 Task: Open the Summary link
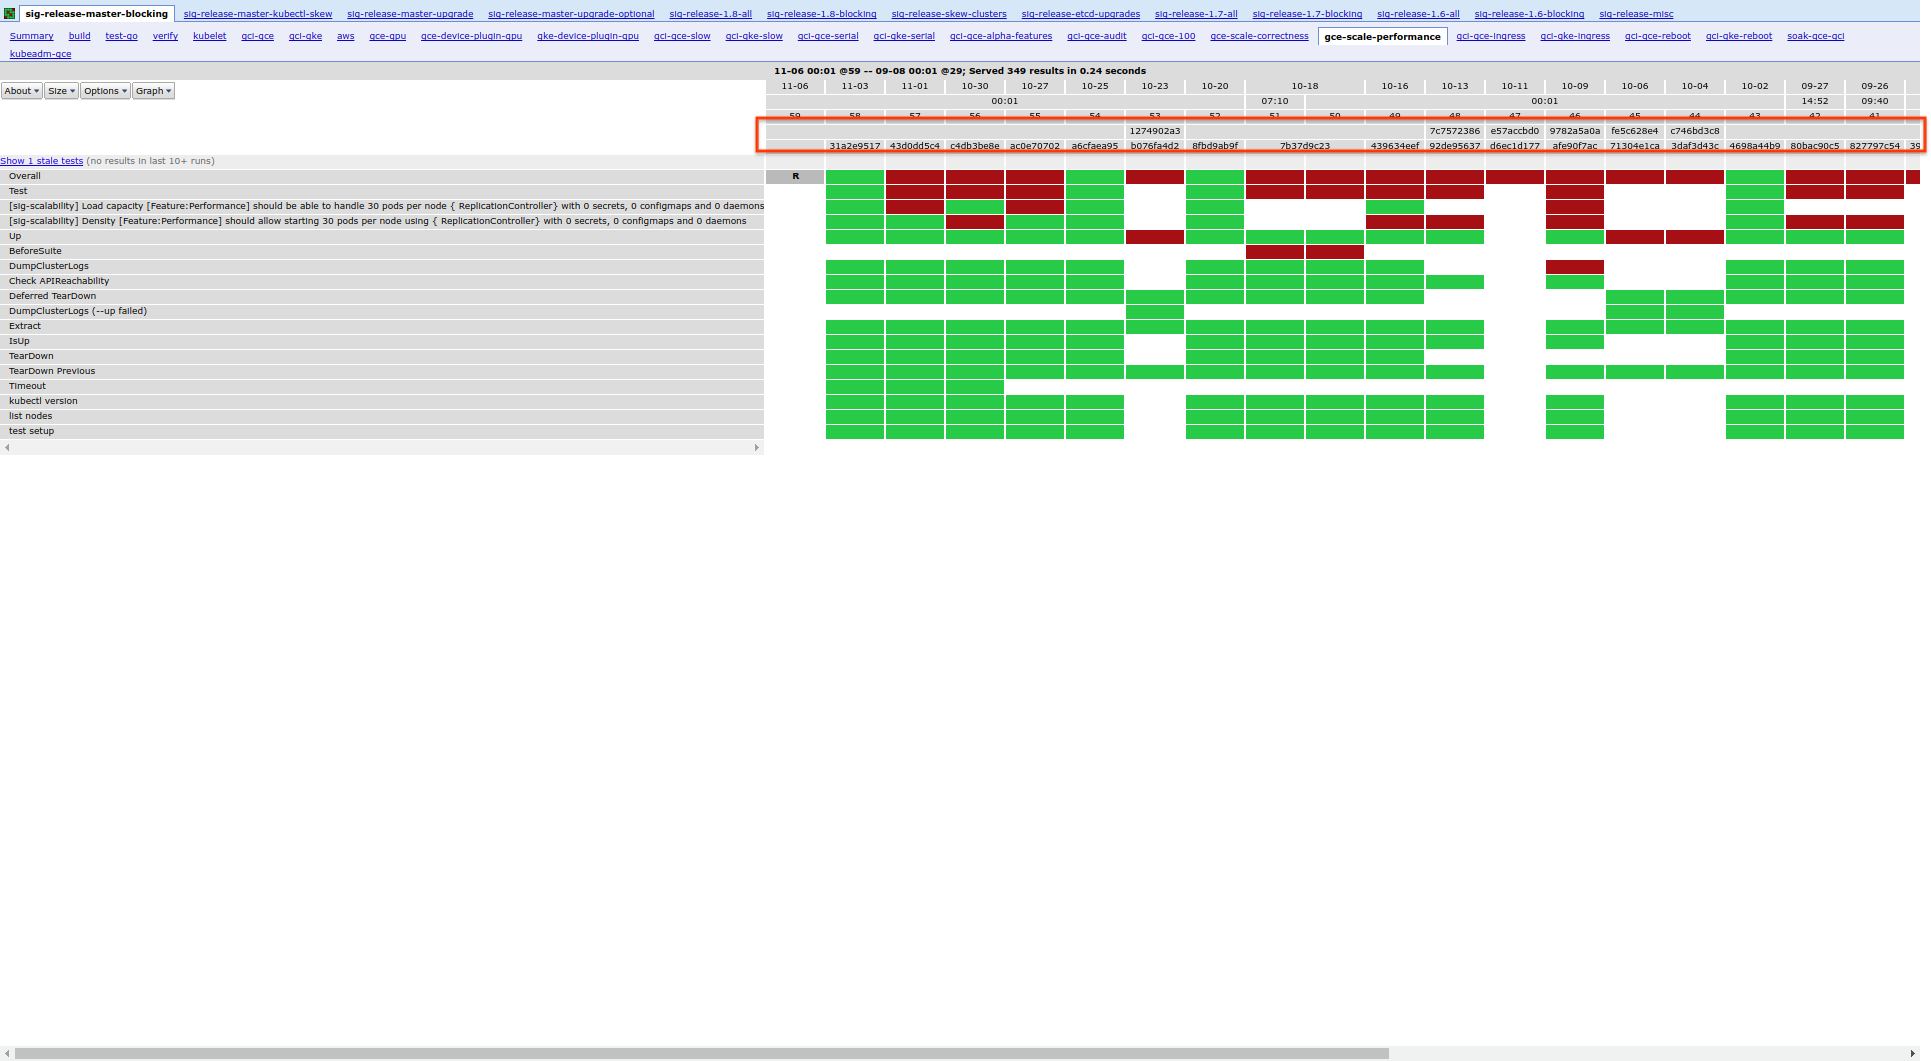31,36
